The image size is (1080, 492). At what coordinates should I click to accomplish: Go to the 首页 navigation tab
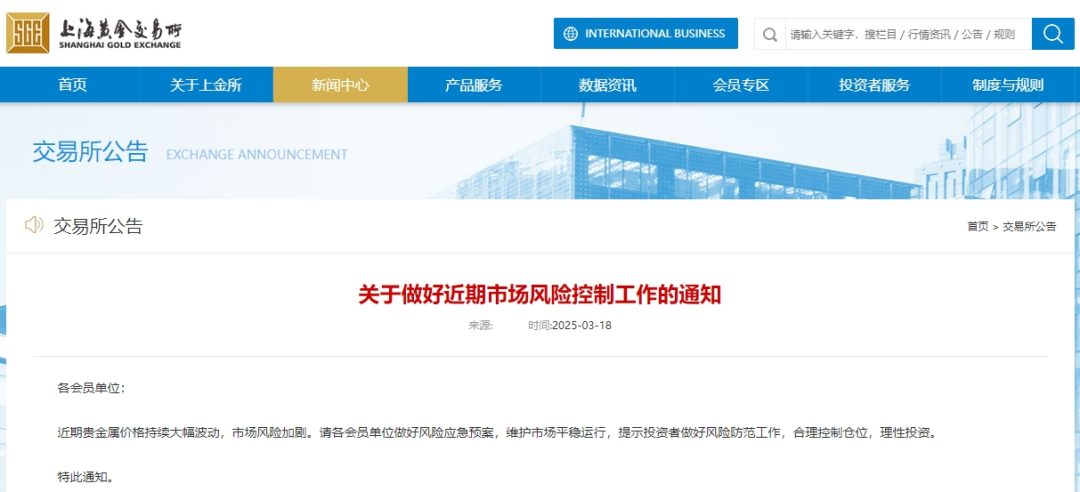click(x=72, y=85)
